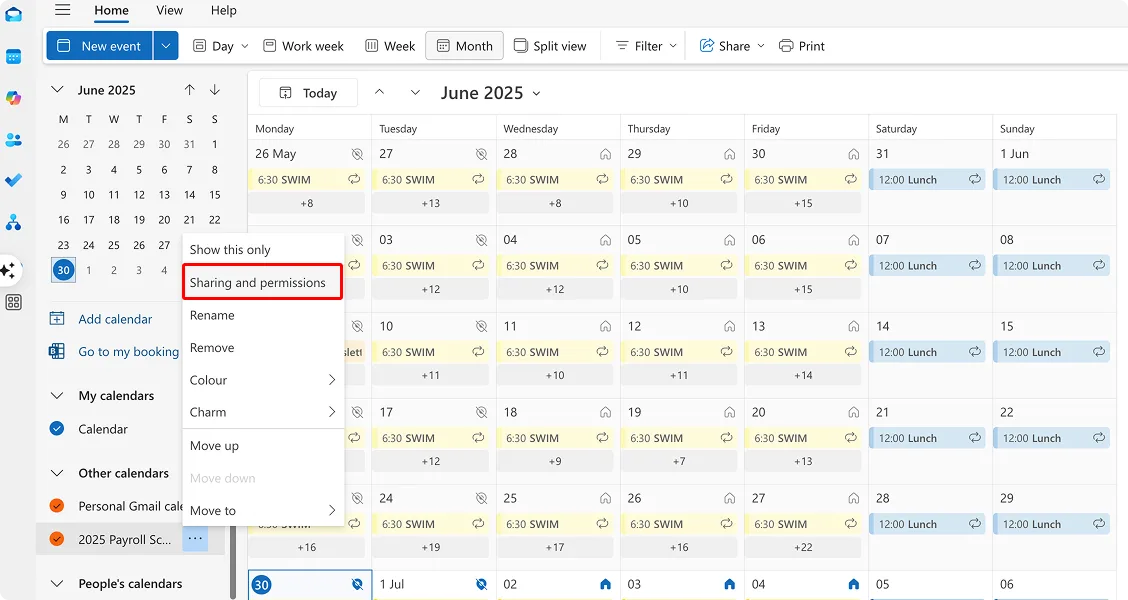This screenshot has height=600, width=1128.
Task: Toggle the Personal Gmail calendar checkbox
Action: pos(57,506)
